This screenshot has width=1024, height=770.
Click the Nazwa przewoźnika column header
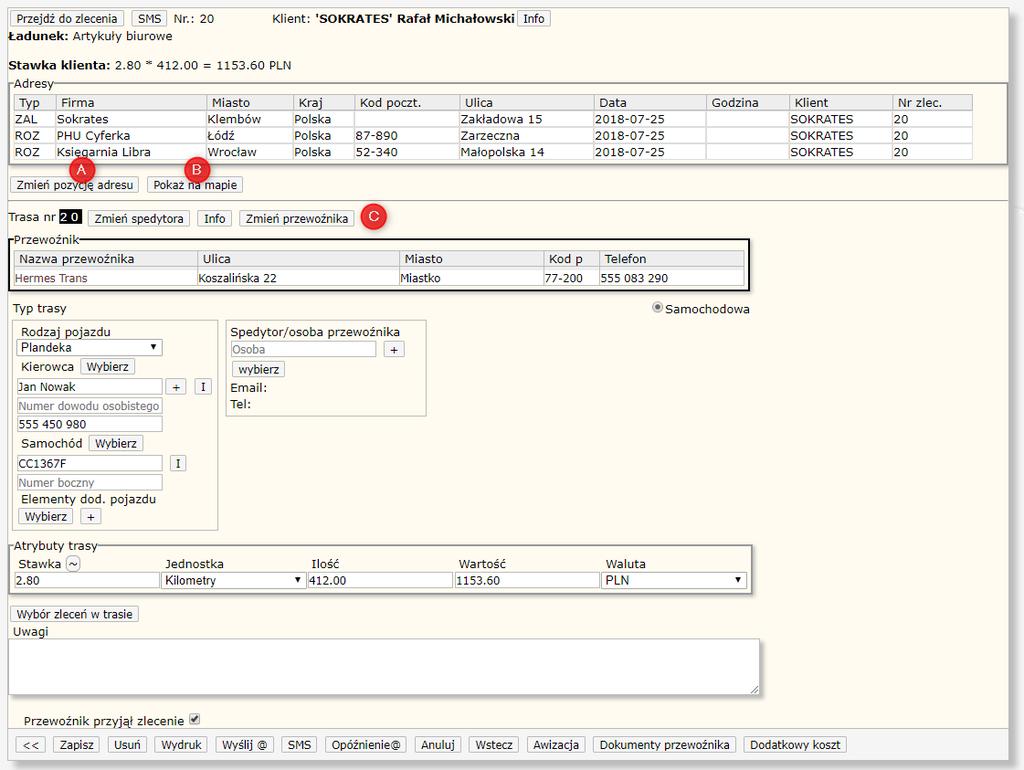106,259
